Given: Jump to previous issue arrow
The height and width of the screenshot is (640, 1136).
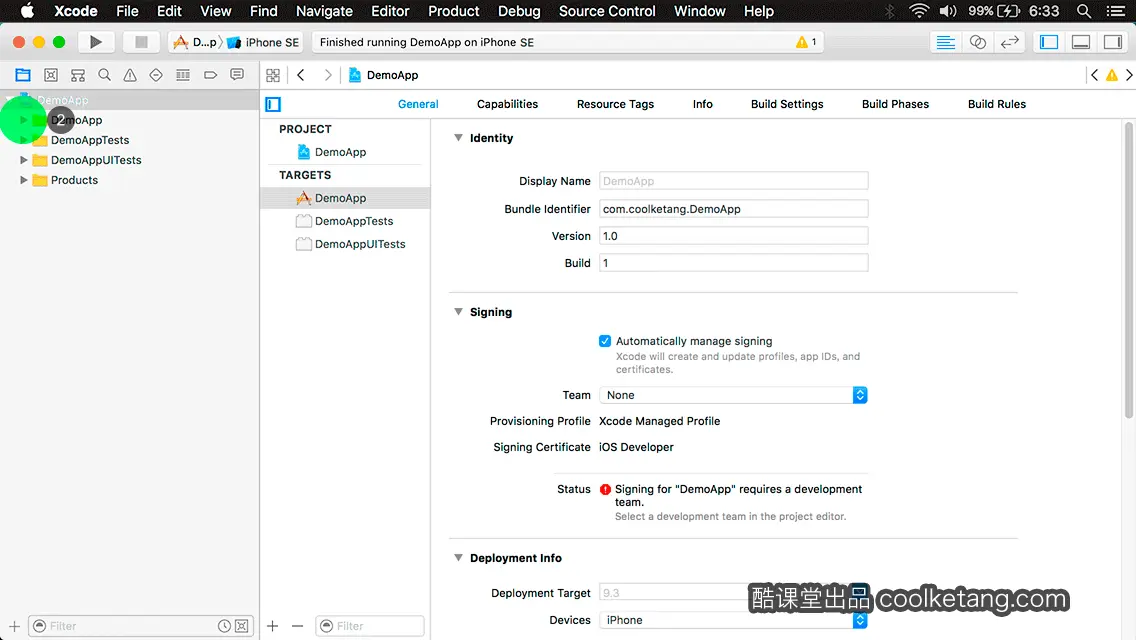Looking at the screenshot, I should [1095, 75].
